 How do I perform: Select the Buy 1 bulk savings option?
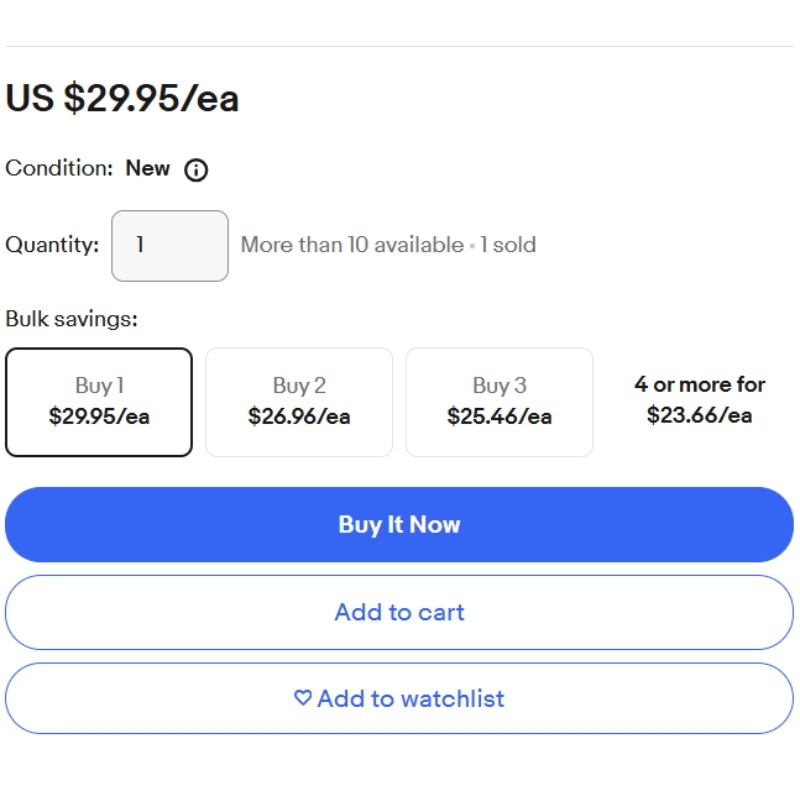[99, 402]
